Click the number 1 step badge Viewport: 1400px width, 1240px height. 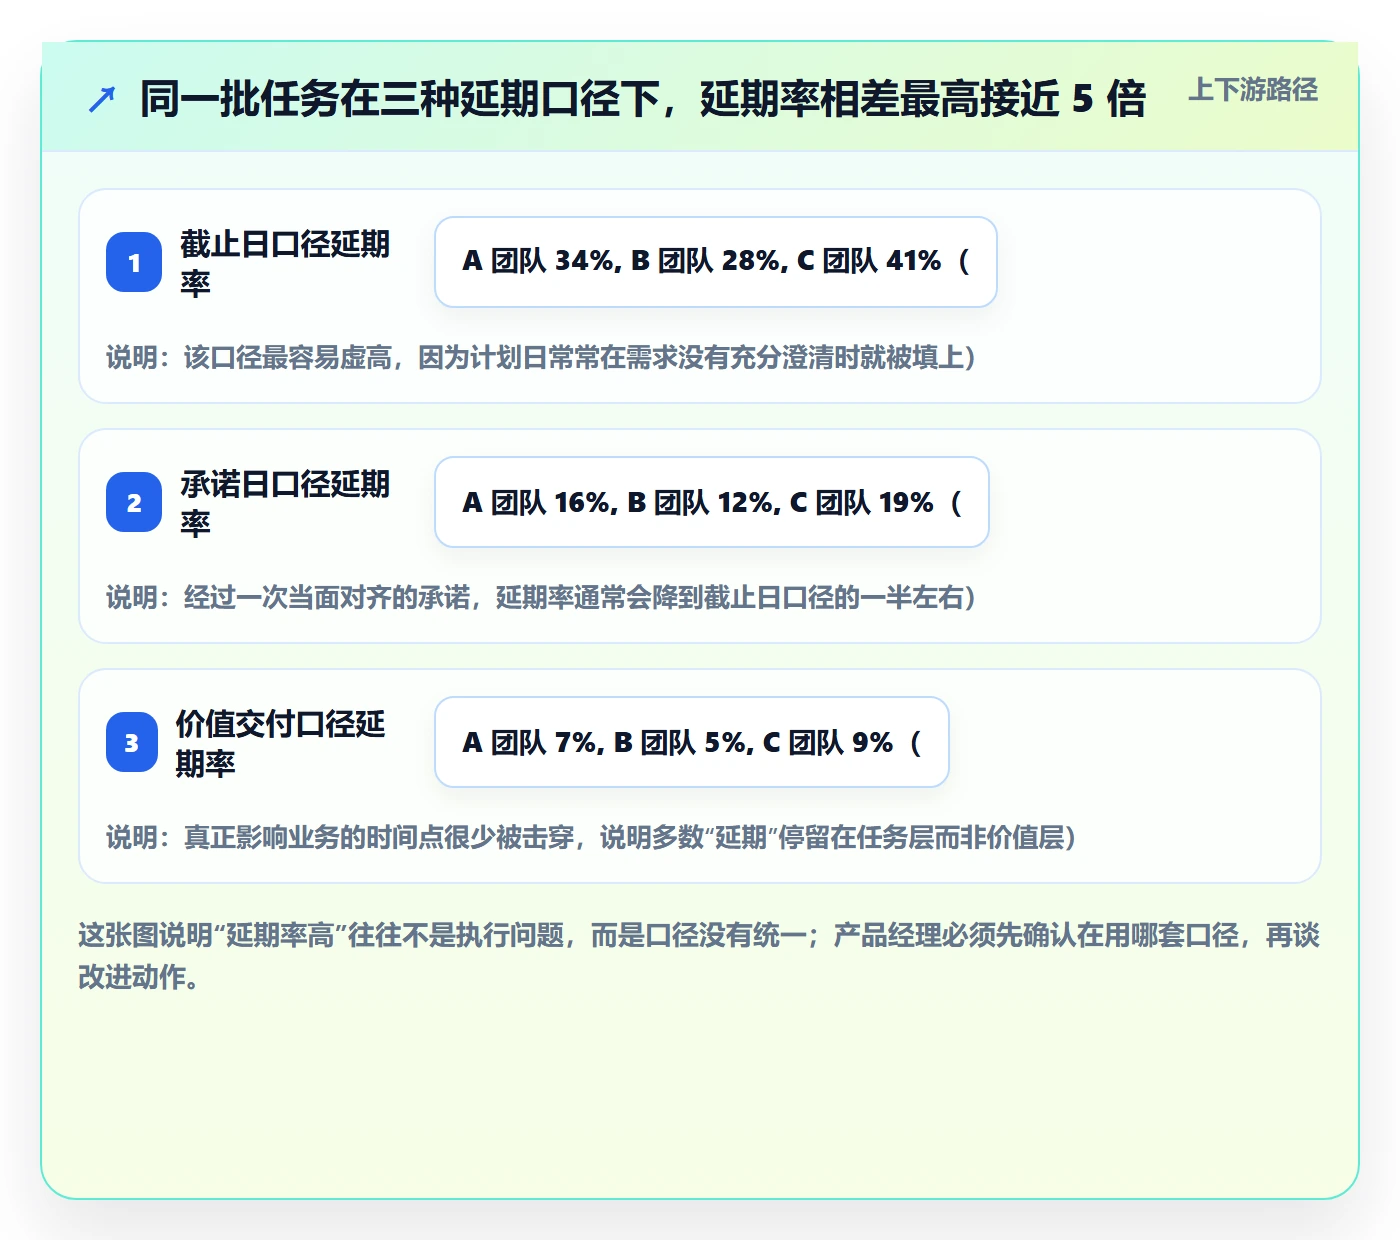[134, 262]
